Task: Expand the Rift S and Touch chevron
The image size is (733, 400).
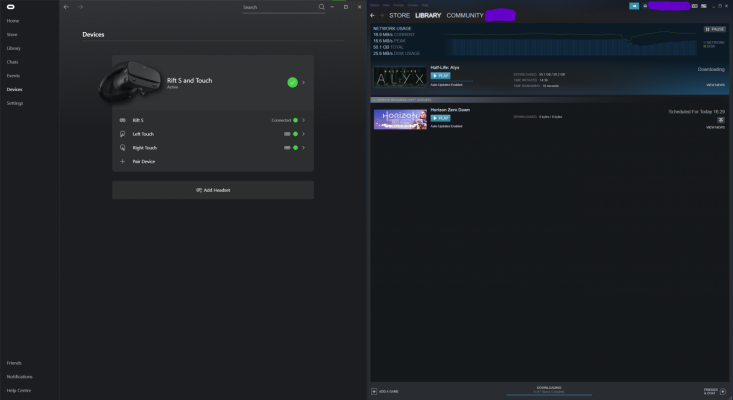Action: pyautogui.click(x=303, y=82)
